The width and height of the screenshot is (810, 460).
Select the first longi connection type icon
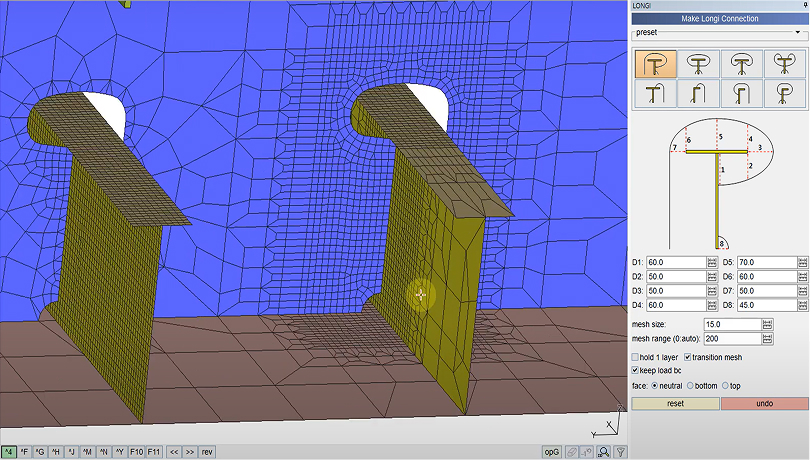point(654,64)
